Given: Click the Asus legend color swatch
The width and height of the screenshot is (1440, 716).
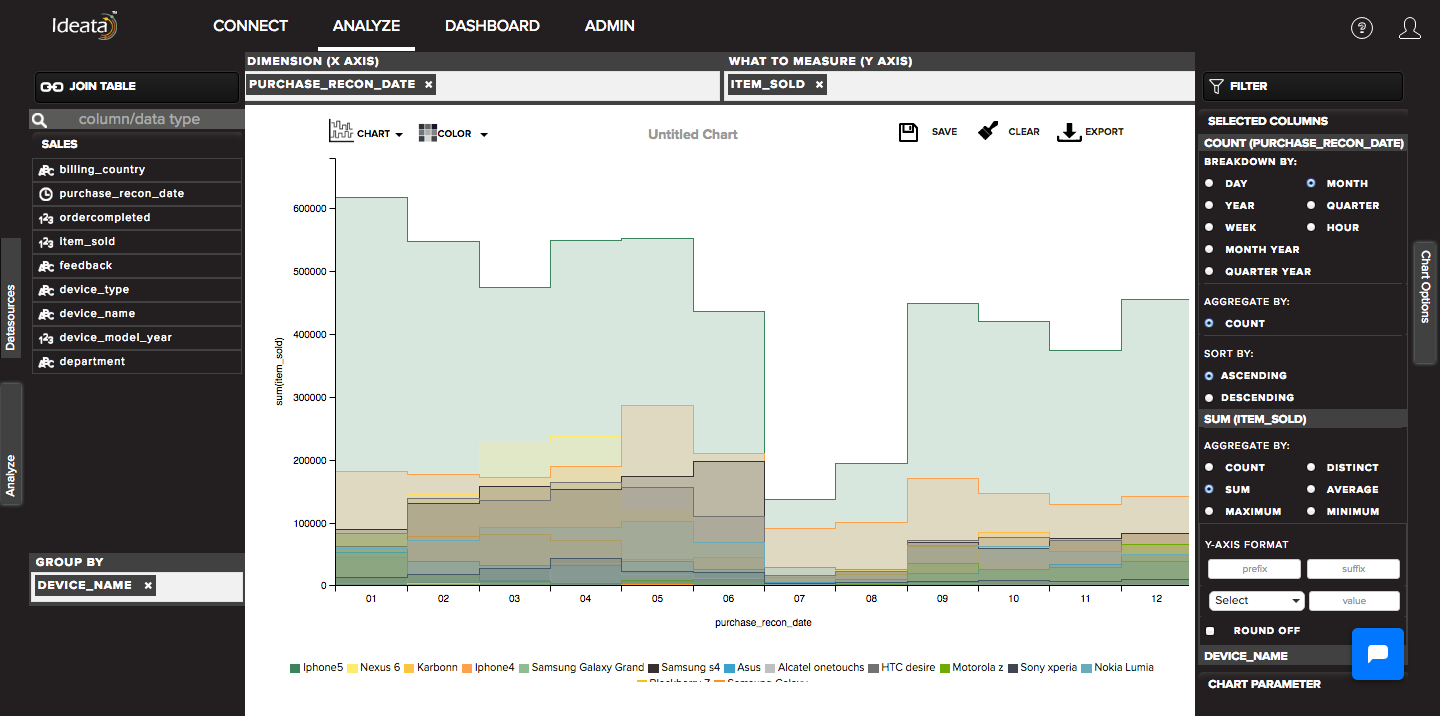Looking at the screenshot, I should [x=729, y=668].
